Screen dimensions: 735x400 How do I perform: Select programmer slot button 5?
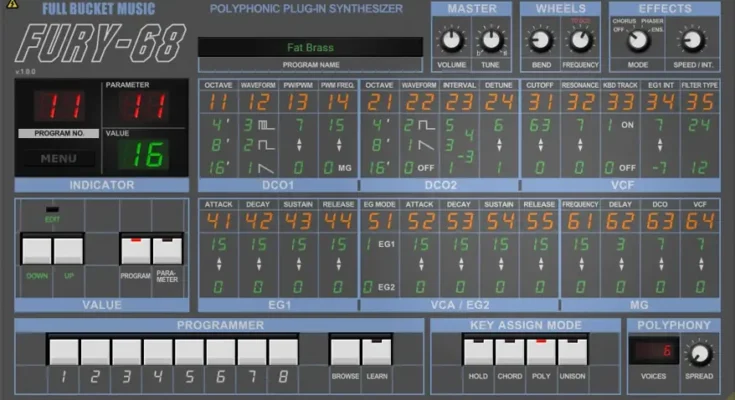pyautogui.click(x=190, y=352)
